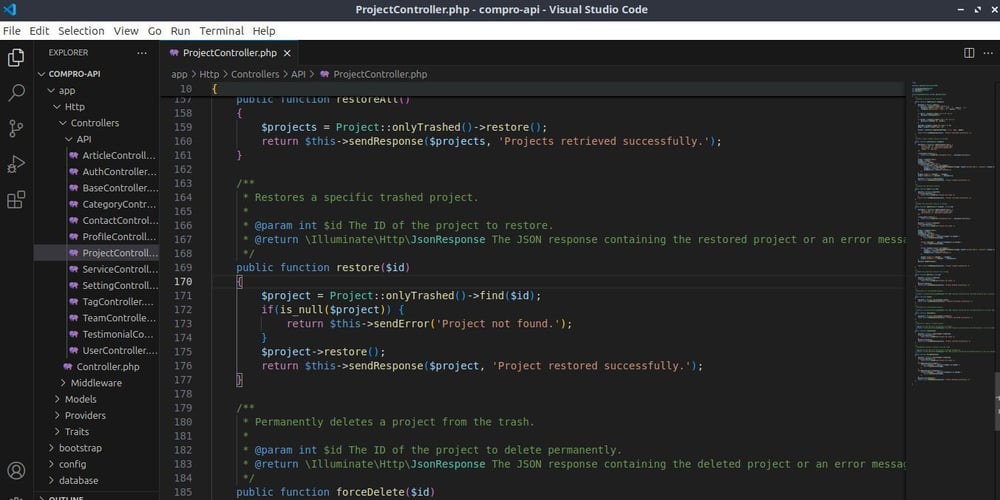
Task: Click the PHP icon beside ArticleController
Action: 74,156
